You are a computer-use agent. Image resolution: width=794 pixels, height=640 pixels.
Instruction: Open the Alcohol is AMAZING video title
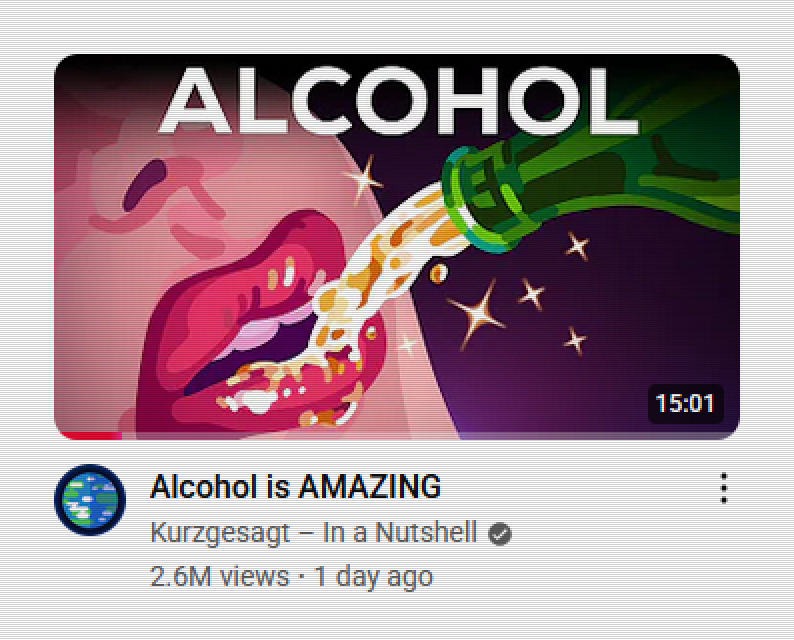[296, 487]
